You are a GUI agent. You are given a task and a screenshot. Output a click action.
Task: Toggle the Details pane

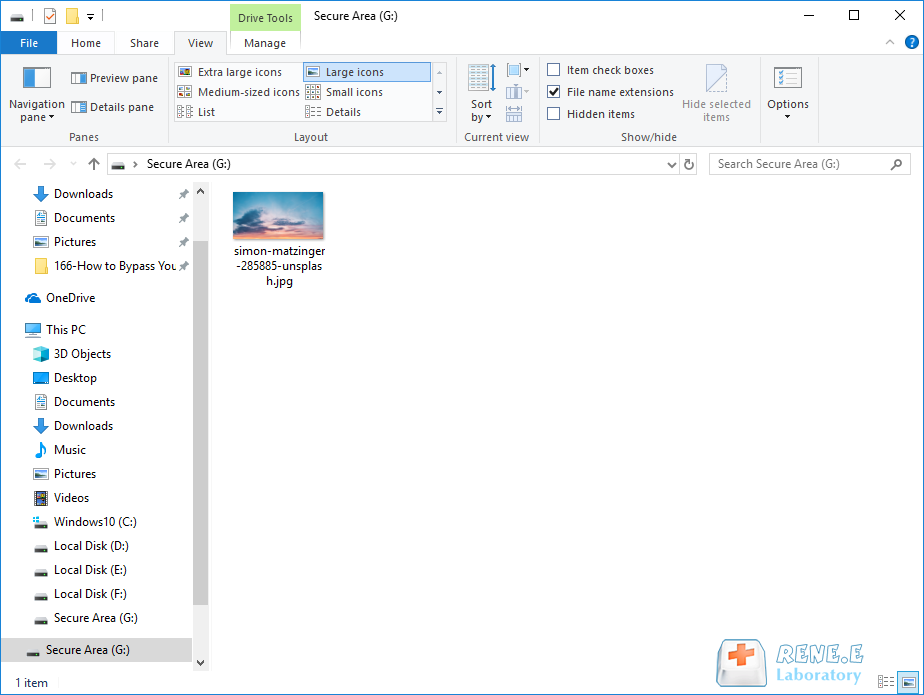click(112, 107)
